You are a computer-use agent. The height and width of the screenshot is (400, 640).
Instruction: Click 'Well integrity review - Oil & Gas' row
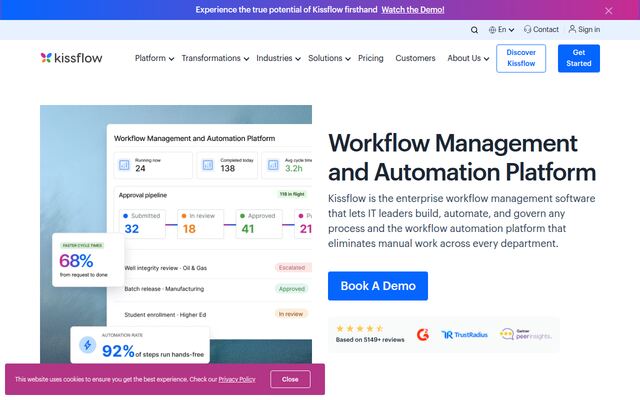166,268
